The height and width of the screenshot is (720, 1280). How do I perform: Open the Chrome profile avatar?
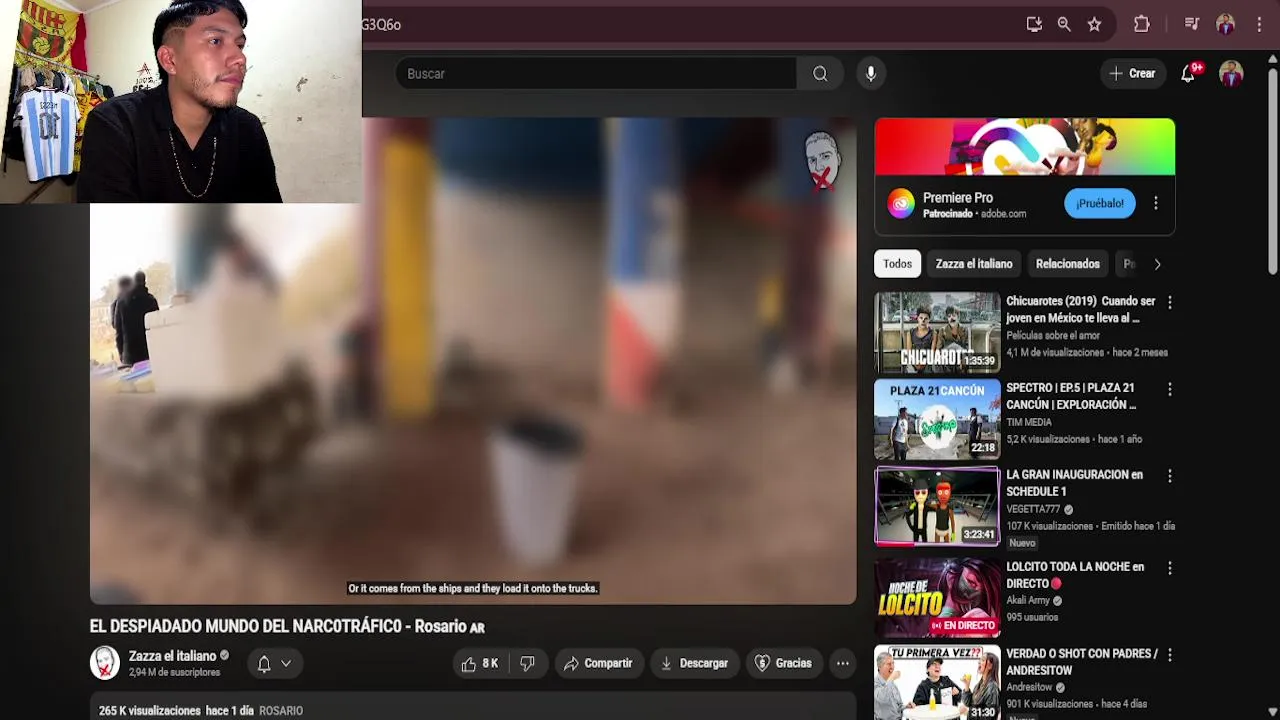[1225, 24]
